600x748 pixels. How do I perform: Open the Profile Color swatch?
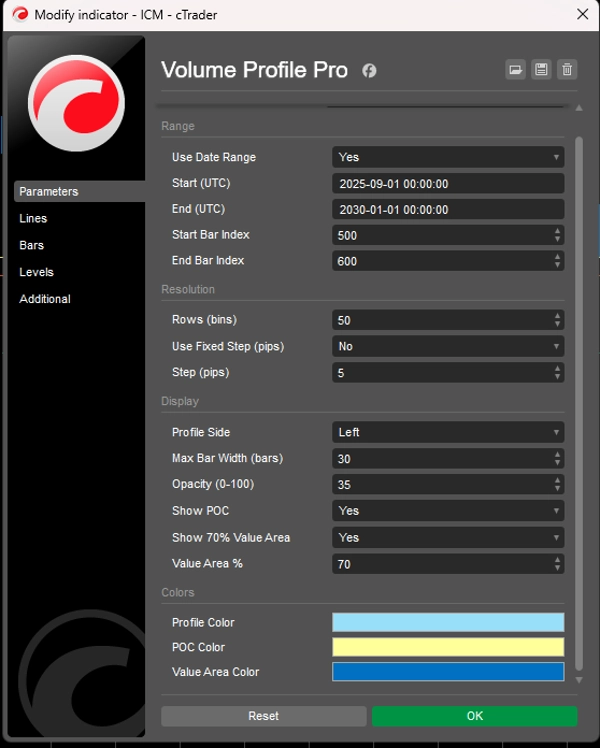[448, 623]
